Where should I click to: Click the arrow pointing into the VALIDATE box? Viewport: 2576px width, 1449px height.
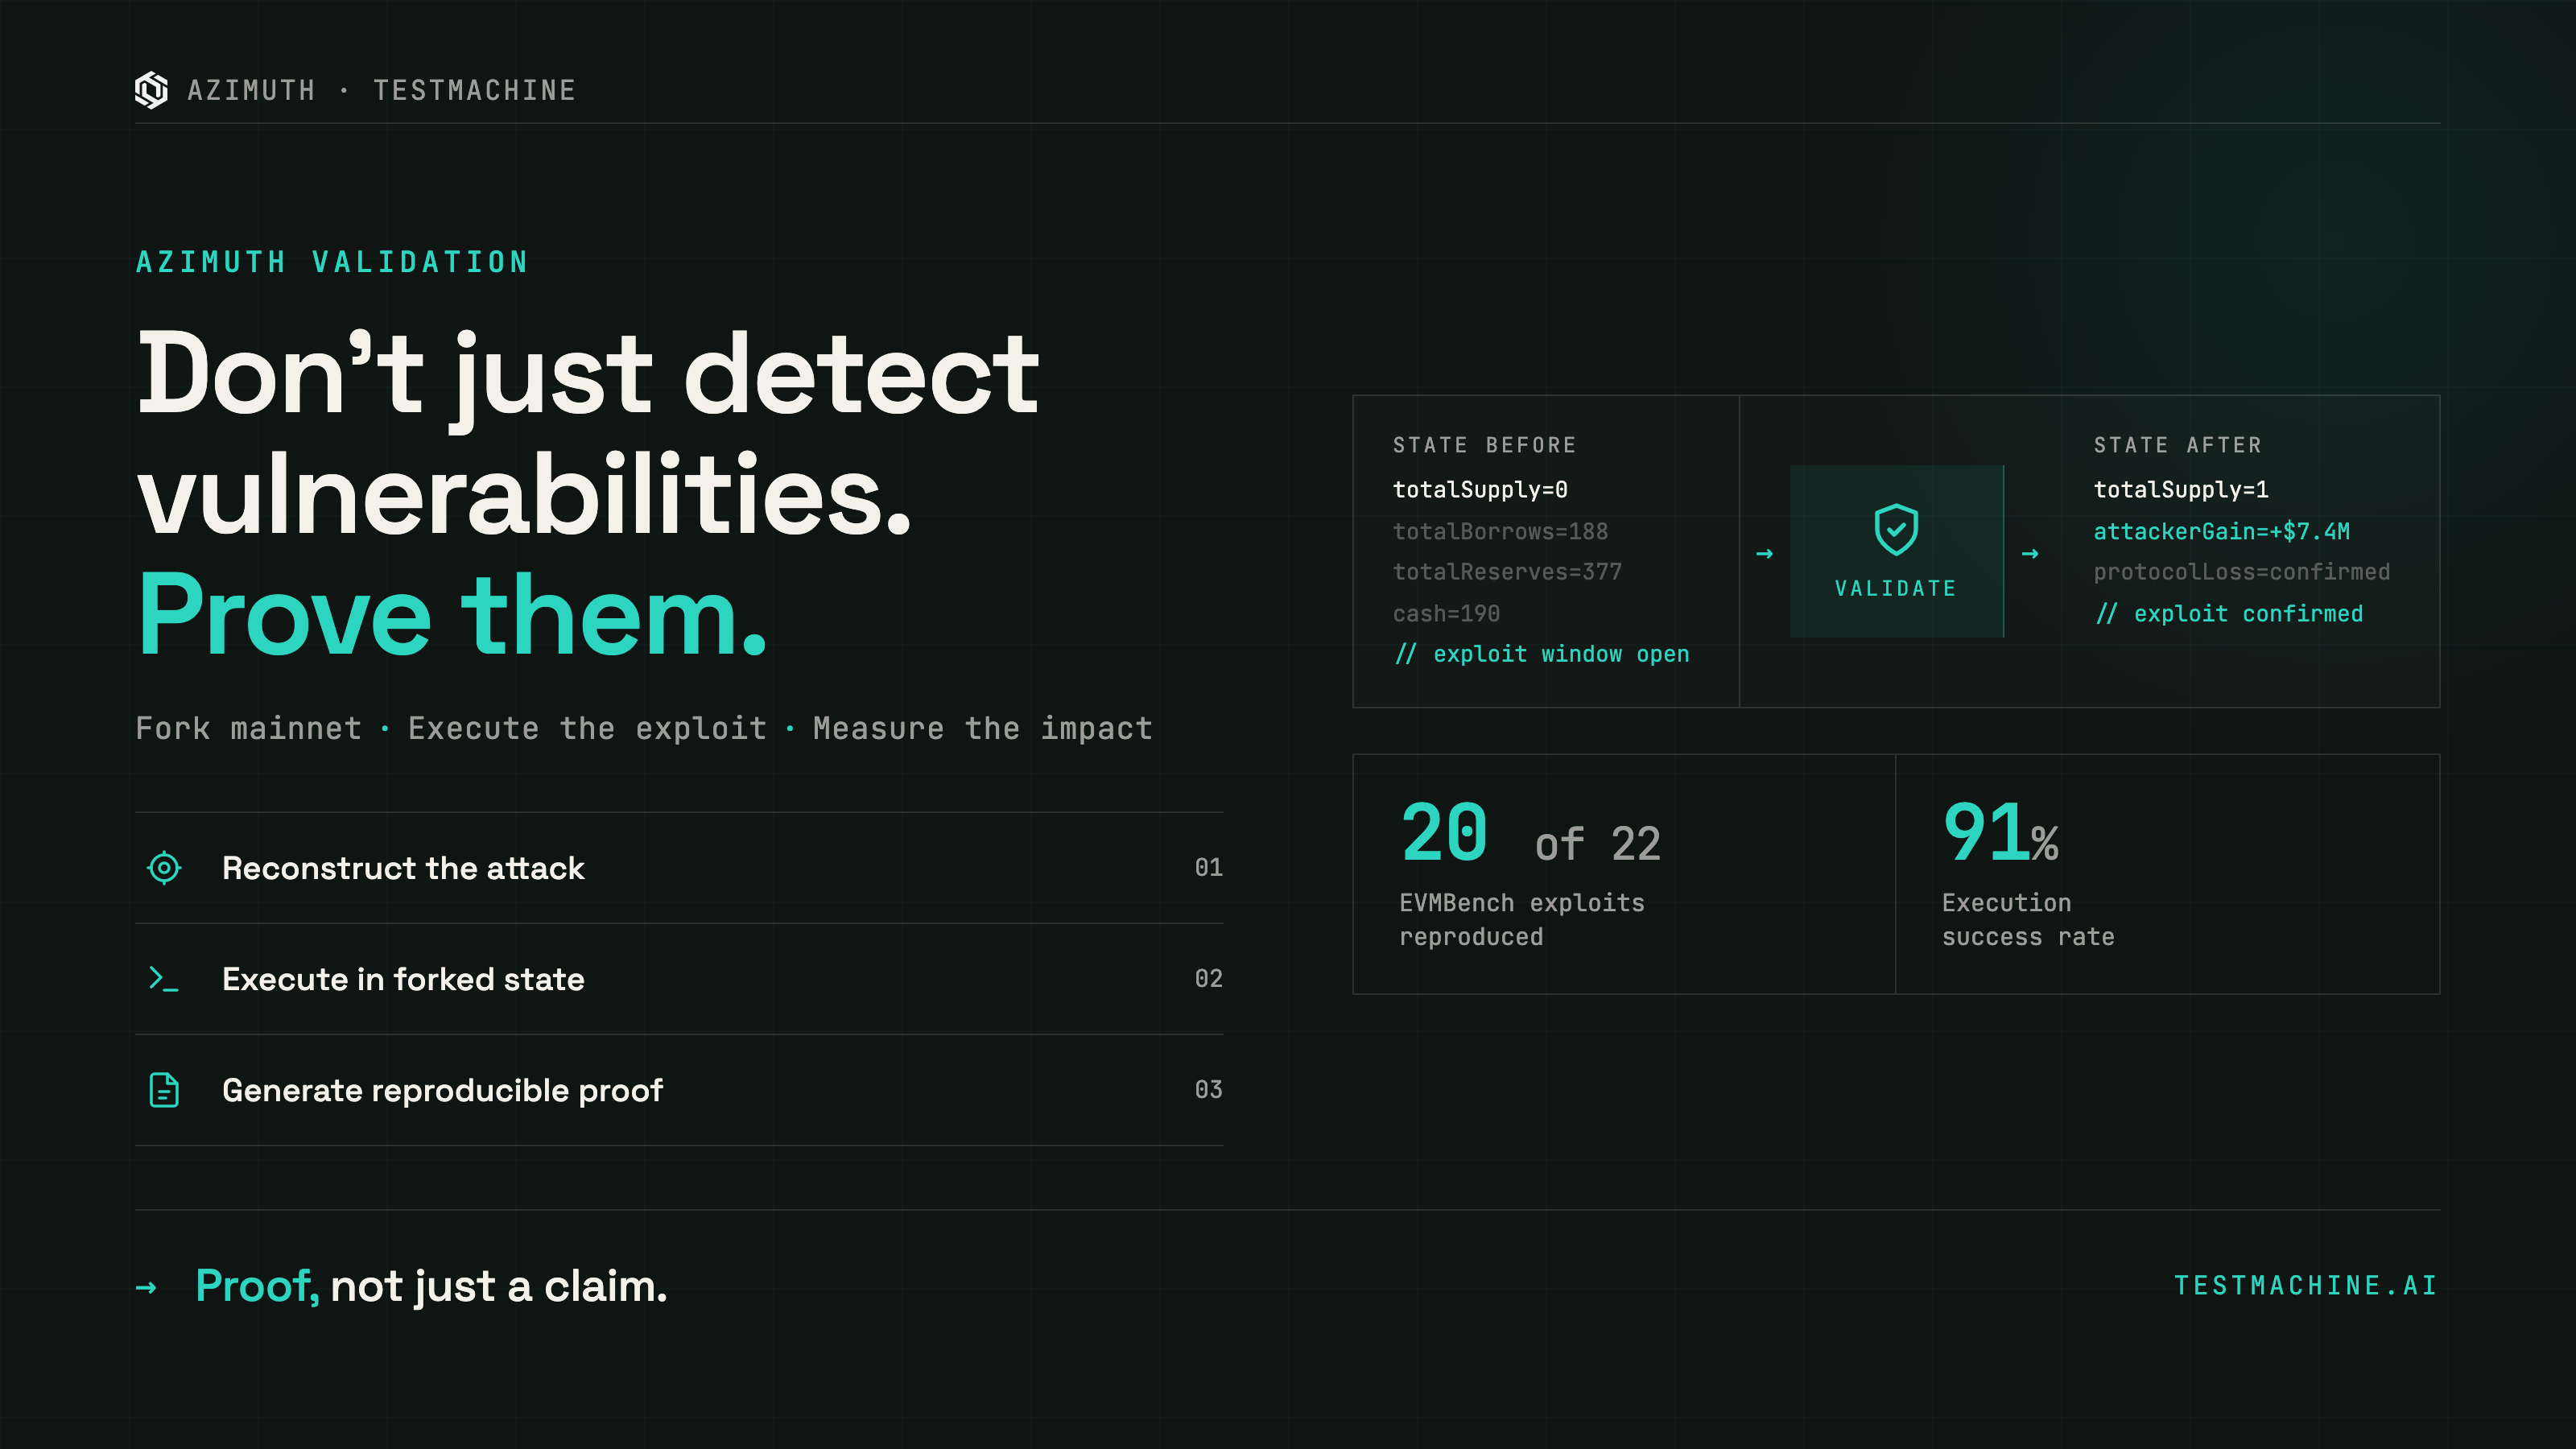pos(1764,553)
